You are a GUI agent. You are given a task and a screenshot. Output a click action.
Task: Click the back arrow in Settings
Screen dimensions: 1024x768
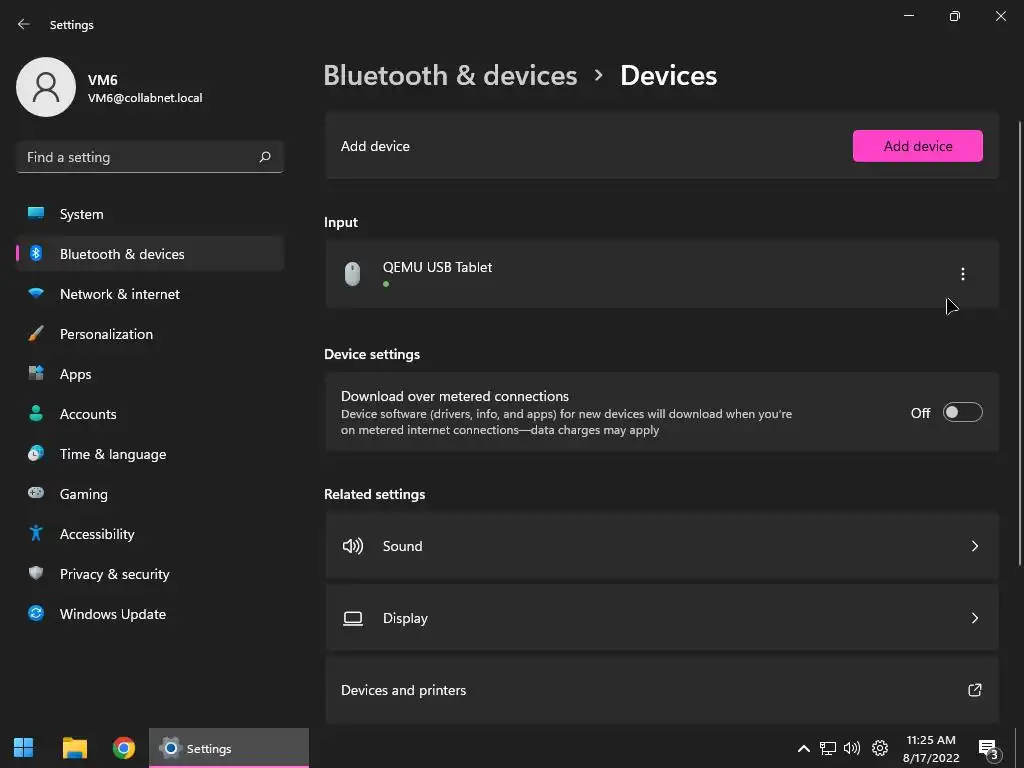pyautogui.click(x=24, y=24)
